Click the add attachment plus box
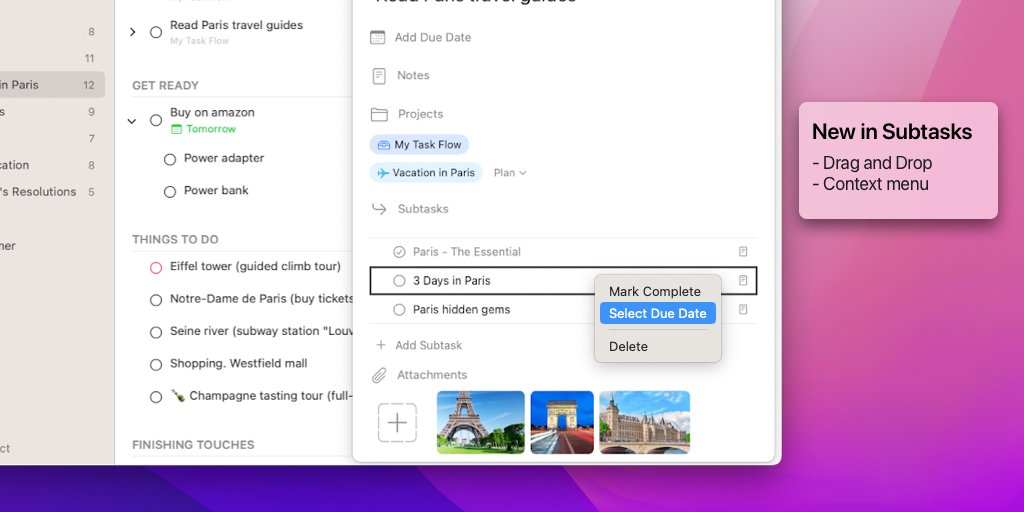Screen dimensions: 1024x512 tap(397, 423)
